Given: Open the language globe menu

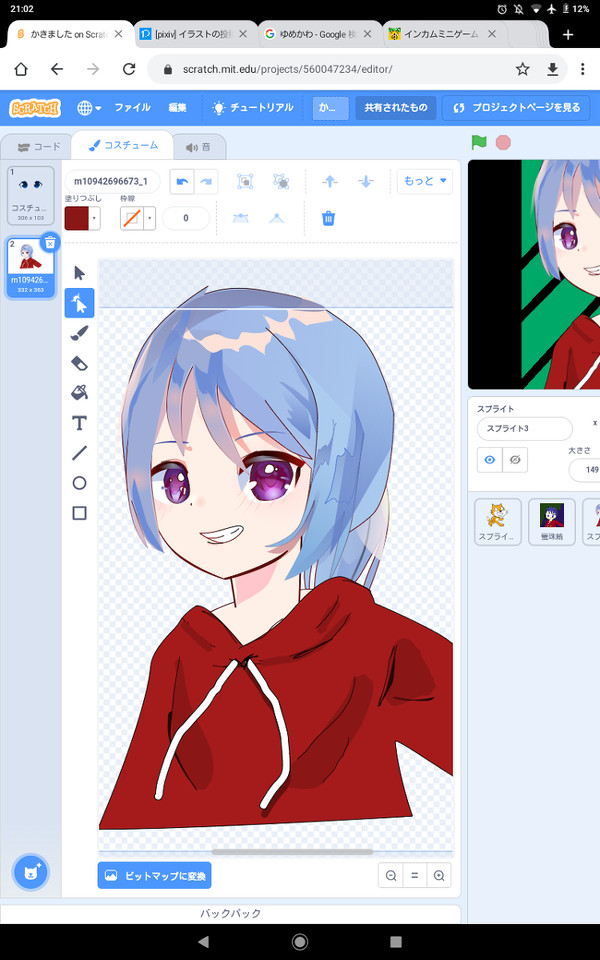Looking at the screenshot, I should pyautogui.click(x=89, y=108).
